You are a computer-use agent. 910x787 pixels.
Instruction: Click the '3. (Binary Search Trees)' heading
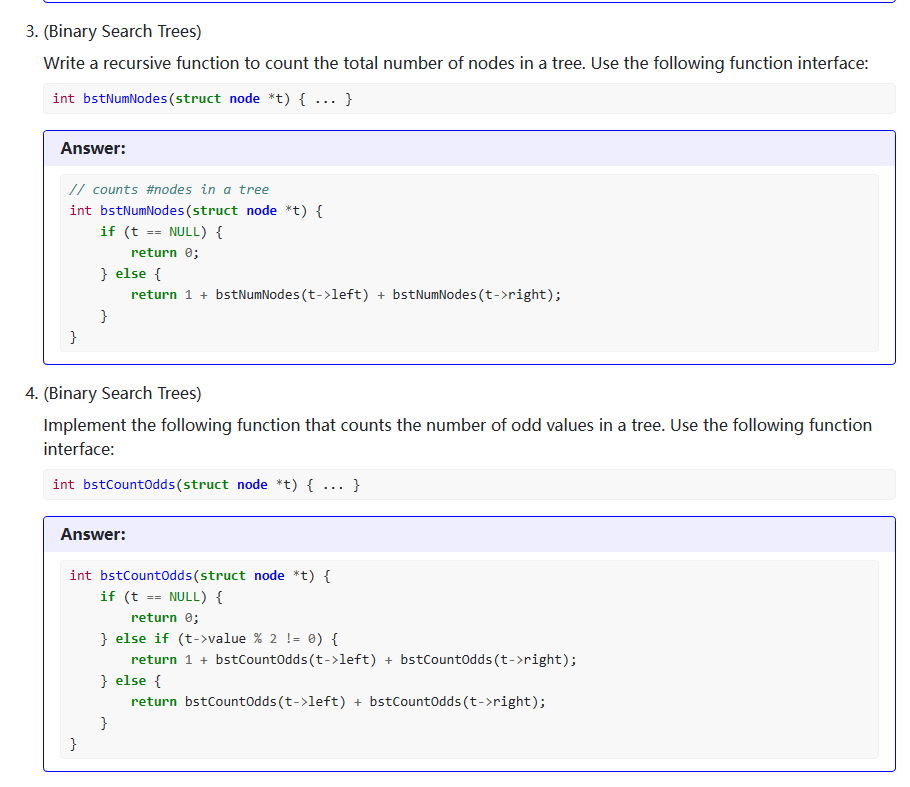coord(113,31)
